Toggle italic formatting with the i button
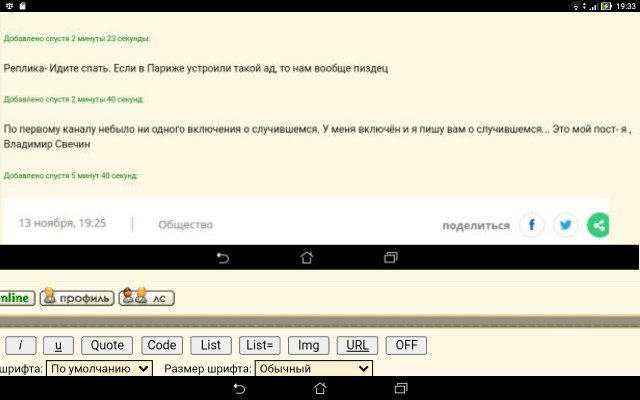This screenshot has width=640, height=400. (x=21, y=345)
